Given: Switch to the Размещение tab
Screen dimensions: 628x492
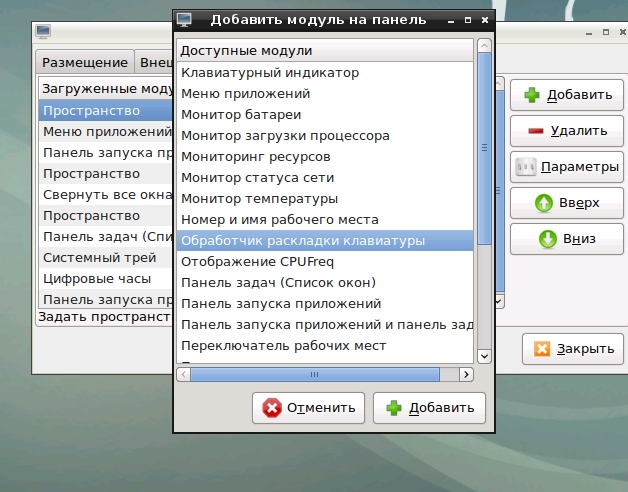Looking at the screenshot, I should (x=85, y=62).
